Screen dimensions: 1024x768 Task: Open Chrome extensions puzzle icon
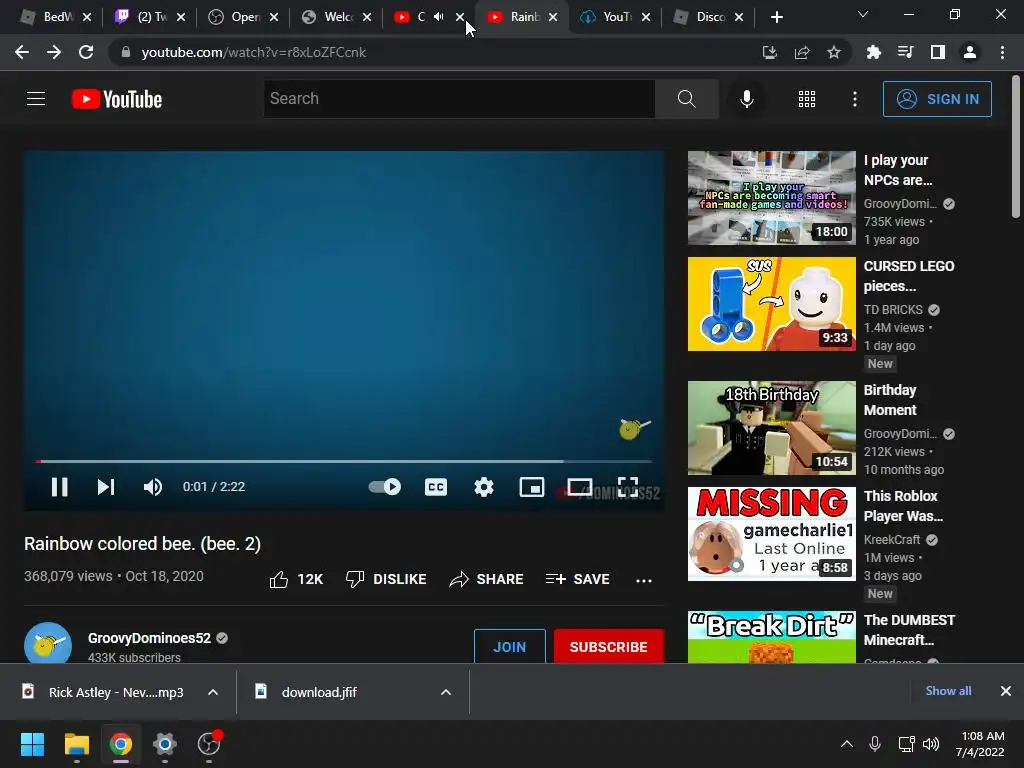[874, 52]
